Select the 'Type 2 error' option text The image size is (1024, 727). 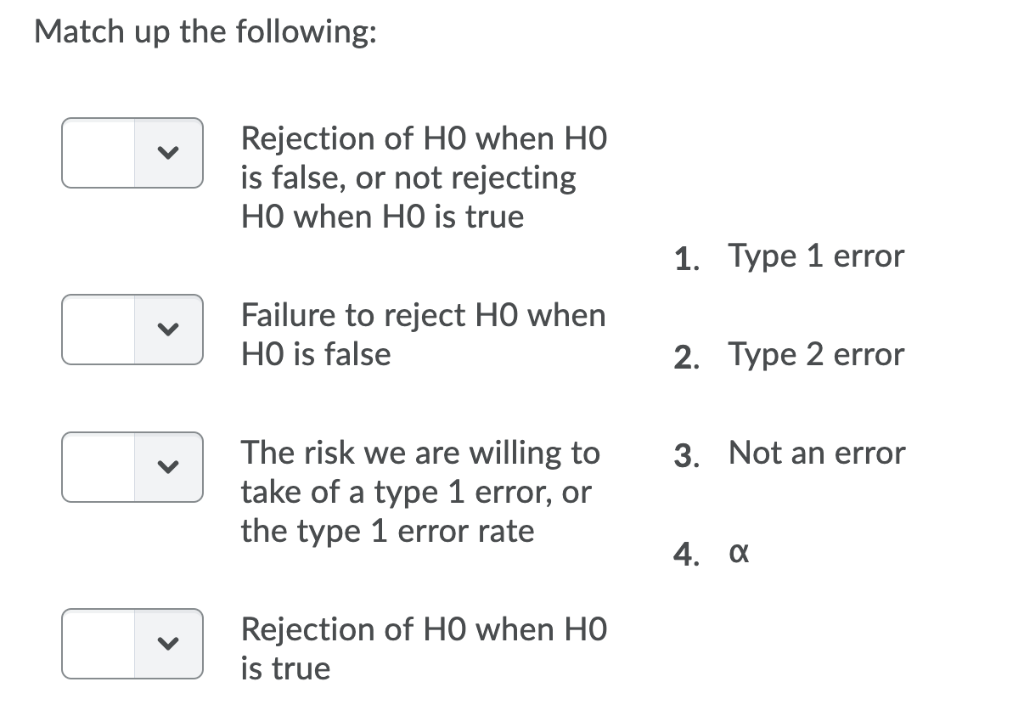816,354
